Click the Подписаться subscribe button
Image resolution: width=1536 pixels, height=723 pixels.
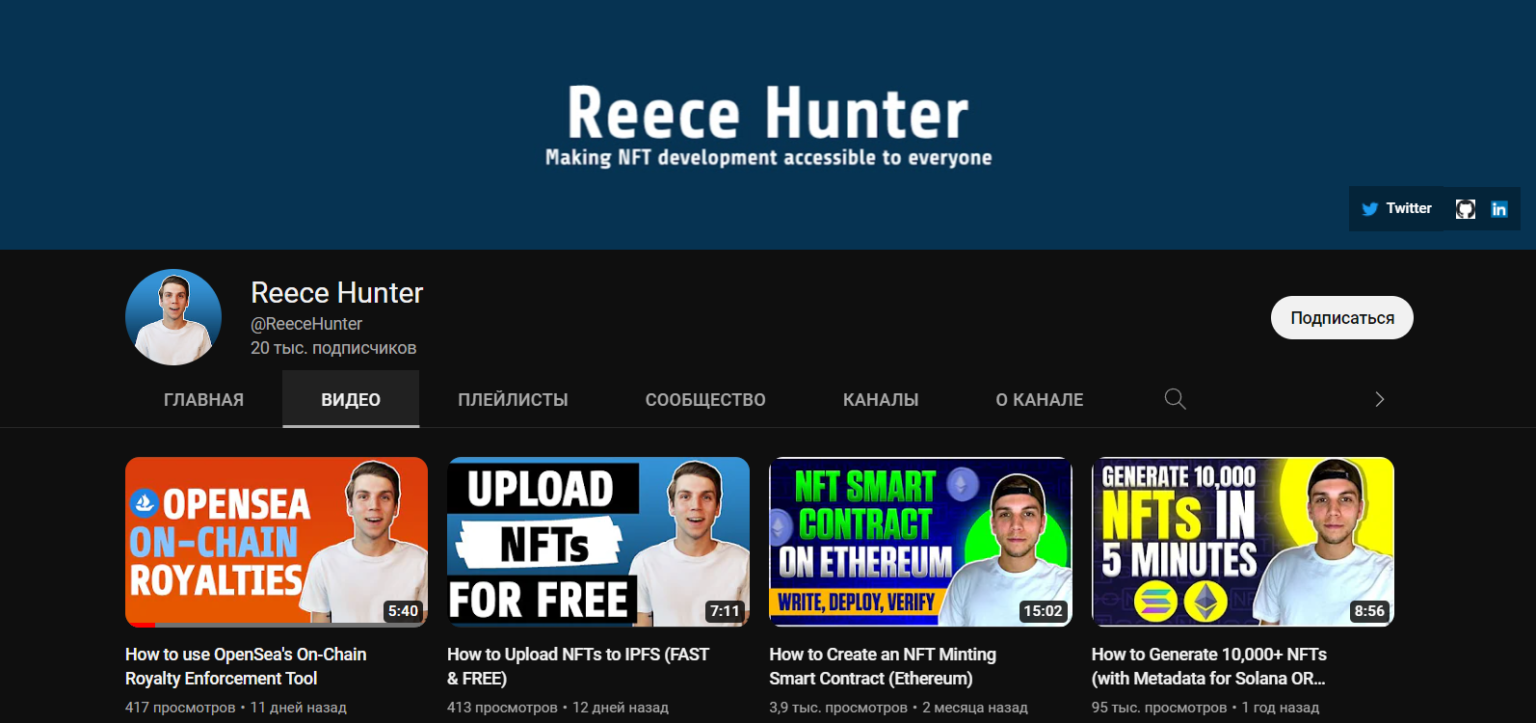[x=1342, y=318]
